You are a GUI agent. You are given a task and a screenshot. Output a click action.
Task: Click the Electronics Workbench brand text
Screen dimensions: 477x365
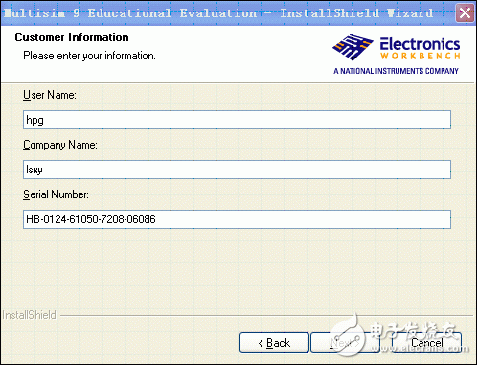pos(420,48)
